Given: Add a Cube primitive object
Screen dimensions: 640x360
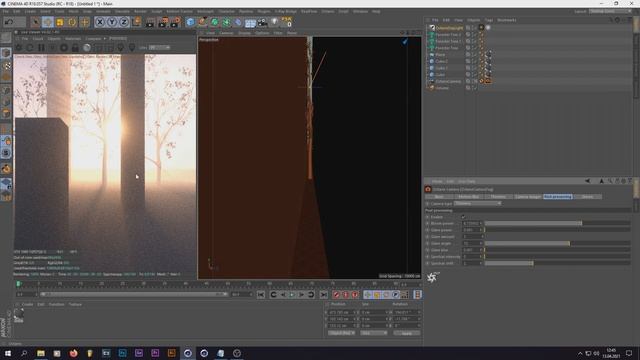Looking at the screenshot, I should (x=190, y=22).
